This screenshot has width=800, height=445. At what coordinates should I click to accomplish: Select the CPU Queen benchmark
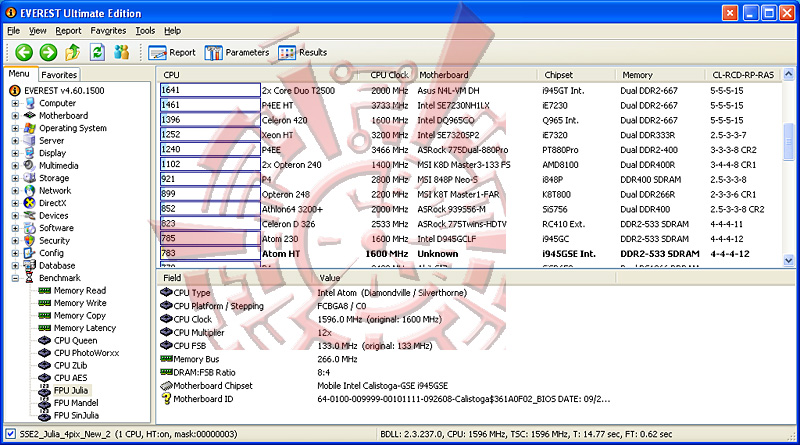76,340
